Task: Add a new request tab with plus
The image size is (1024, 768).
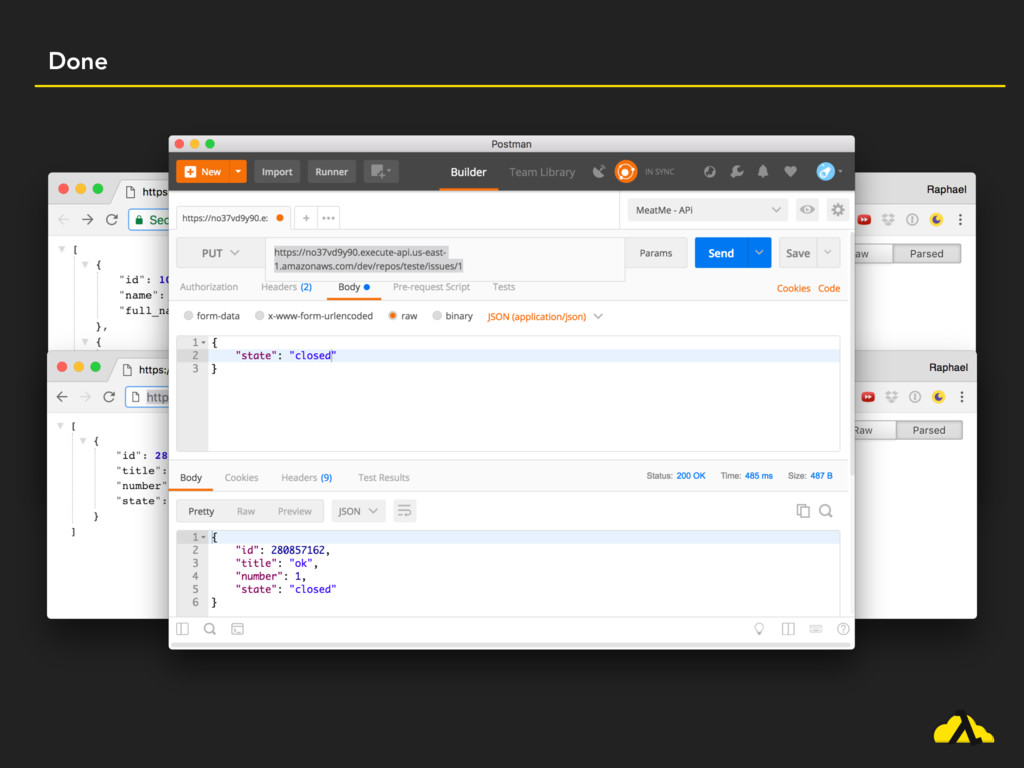Action: point(306,218)
